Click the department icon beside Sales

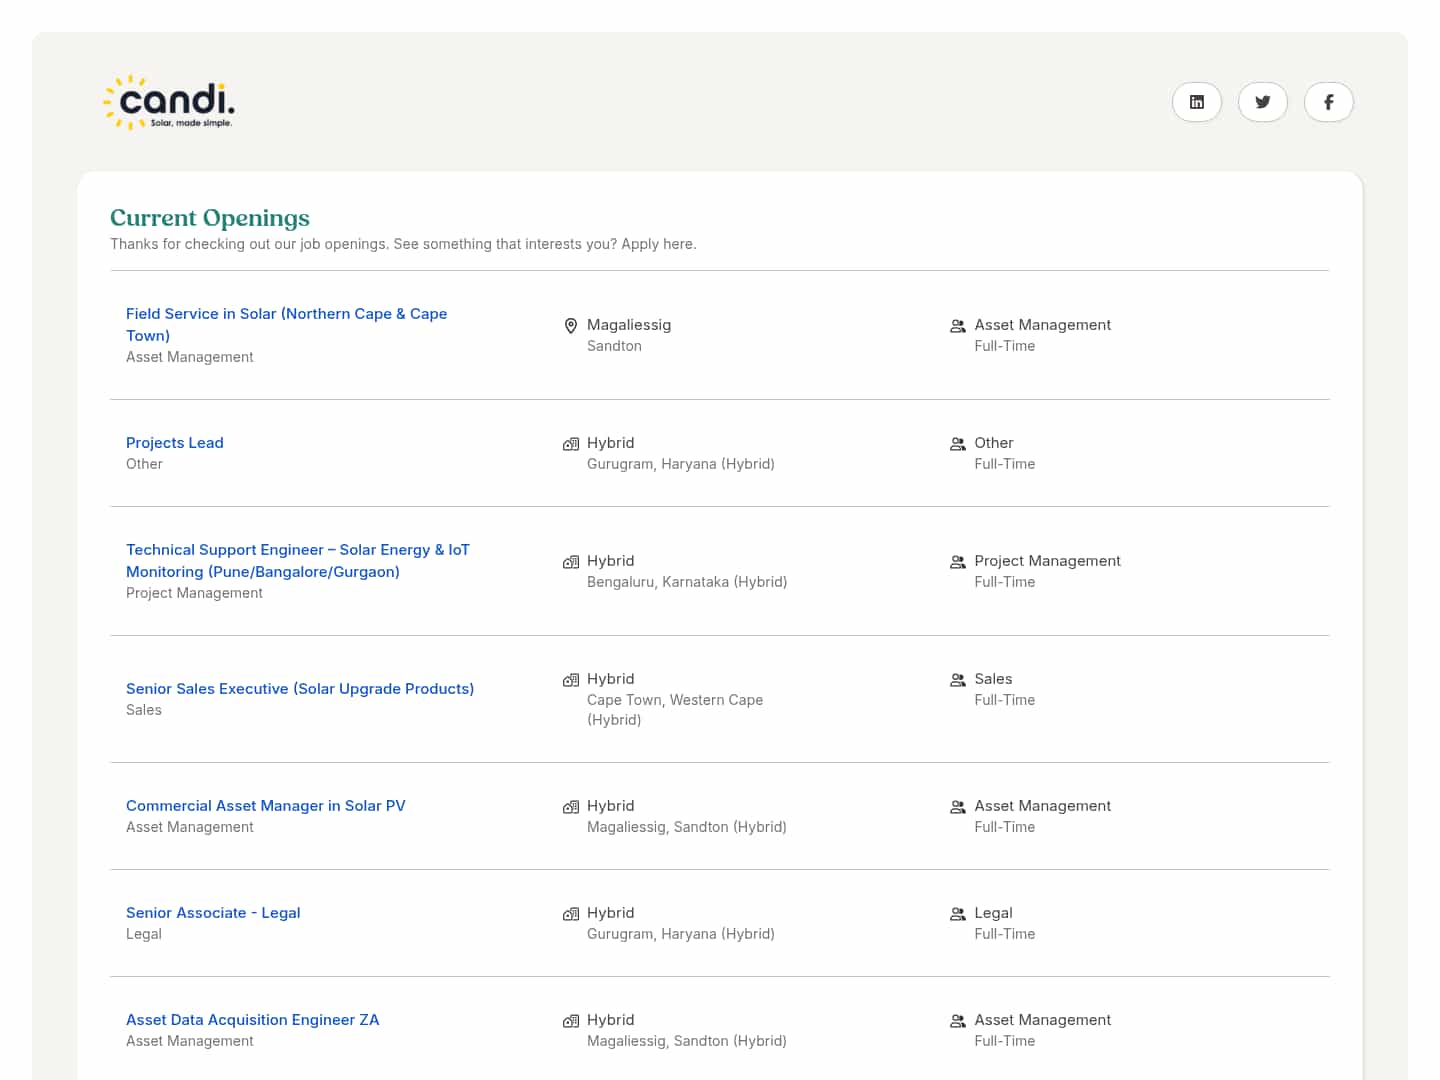957,680
